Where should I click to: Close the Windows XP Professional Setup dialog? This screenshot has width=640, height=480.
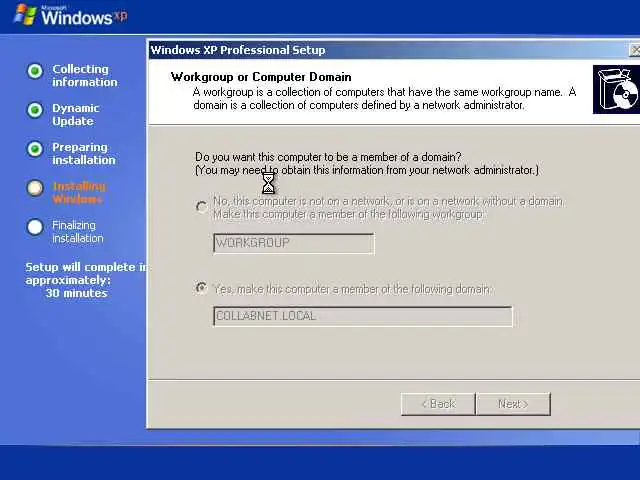[x=635, y=50]
